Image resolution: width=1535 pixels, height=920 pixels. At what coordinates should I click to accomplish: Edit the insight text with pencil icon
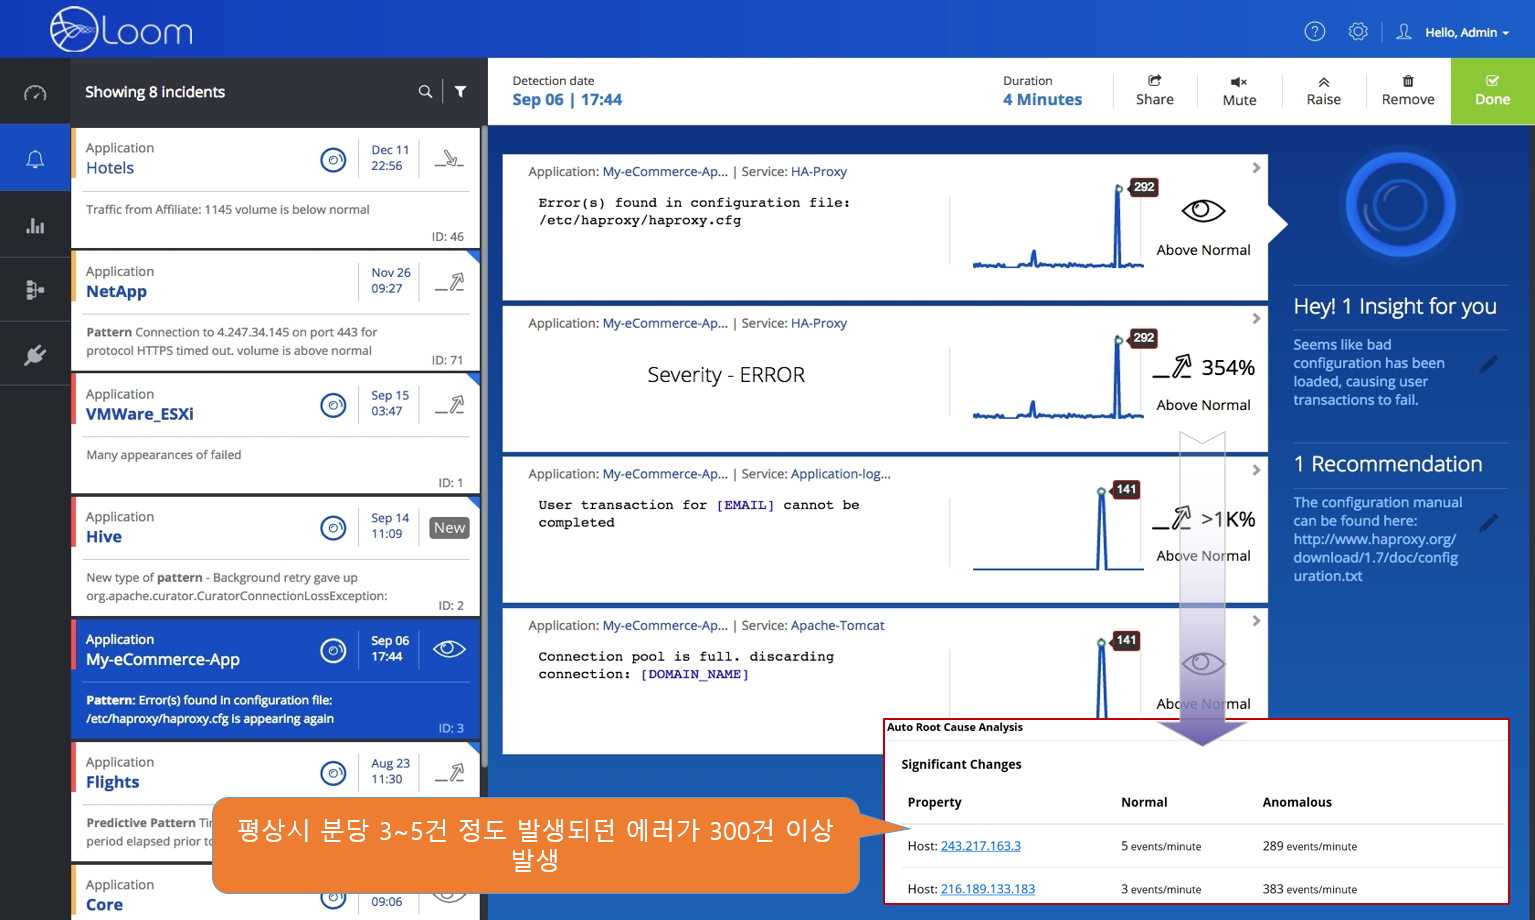pos(1489,364)
